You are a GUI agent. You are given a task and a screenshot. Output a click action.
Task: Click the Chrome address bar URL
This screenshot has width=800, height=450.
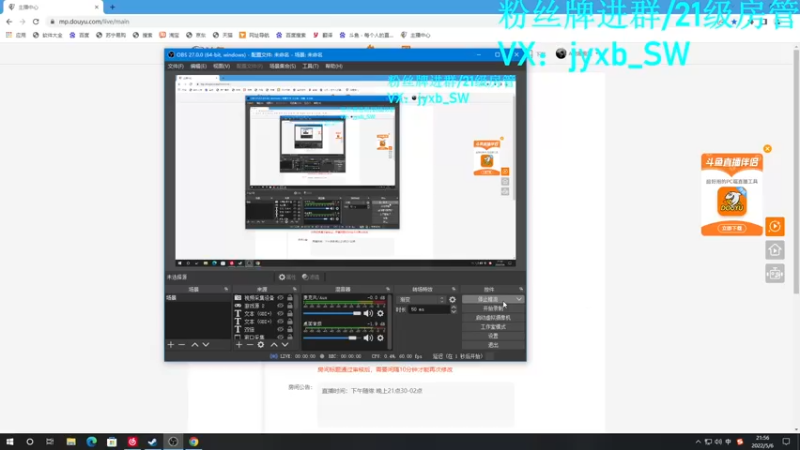[94, 21]
